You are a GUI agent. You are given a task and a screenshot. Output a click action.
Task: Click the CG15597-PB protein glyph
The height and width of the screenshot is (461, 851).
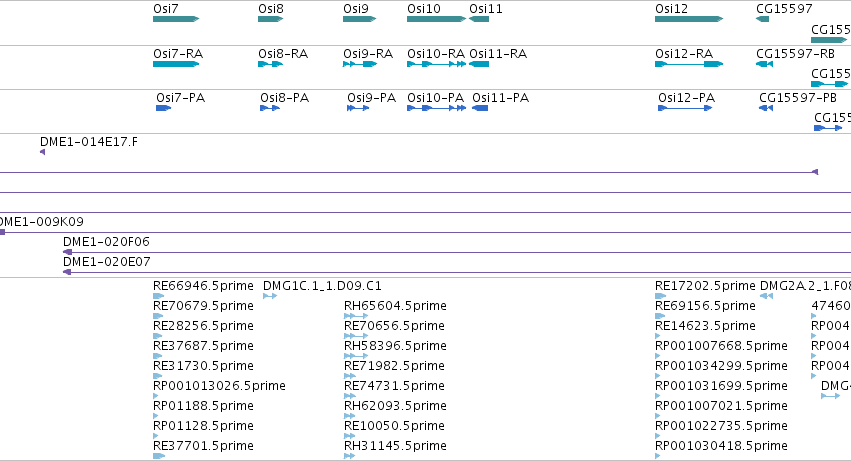point(766,108)
